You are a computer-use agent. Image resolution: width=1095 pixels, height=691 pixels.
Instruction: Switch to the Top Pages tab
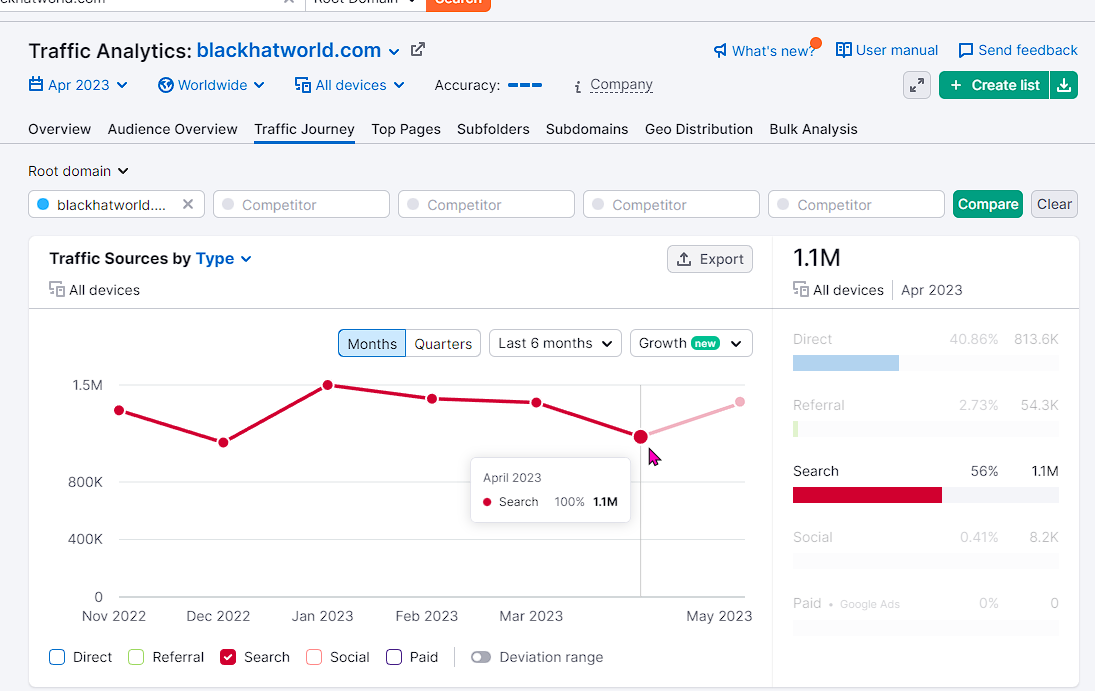tap(406, 129)
